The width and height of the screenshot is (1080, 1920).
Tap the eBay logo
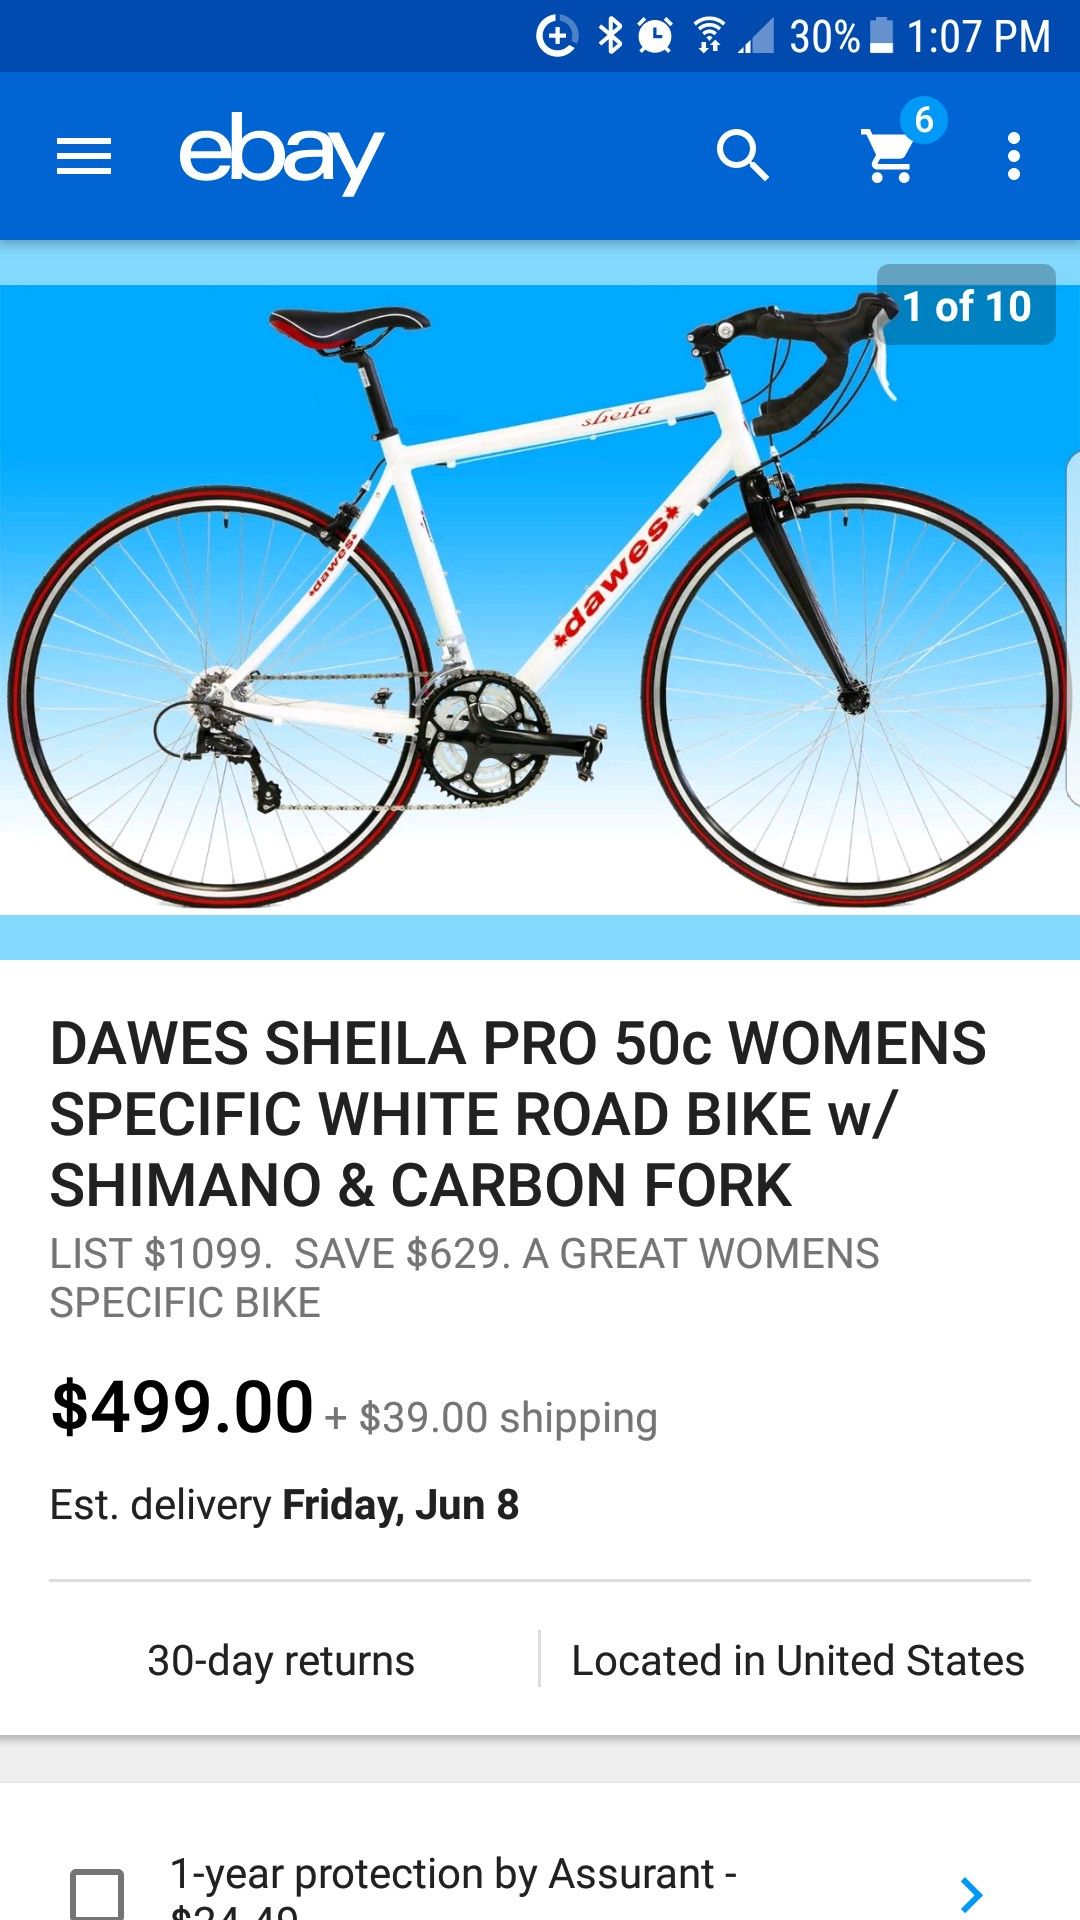point(281,153)
